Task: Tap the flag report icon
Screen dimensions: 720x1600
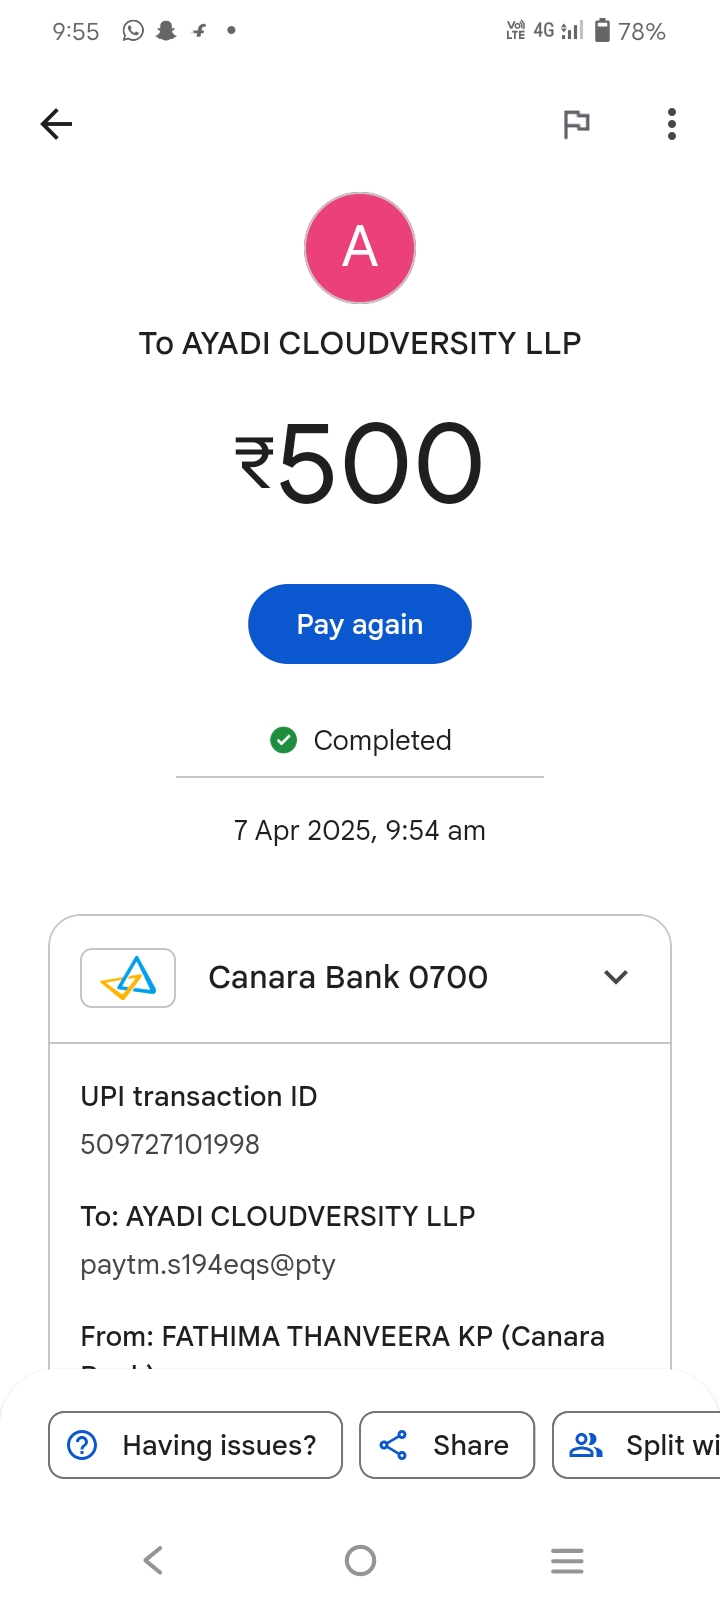Action: (576, 124)
